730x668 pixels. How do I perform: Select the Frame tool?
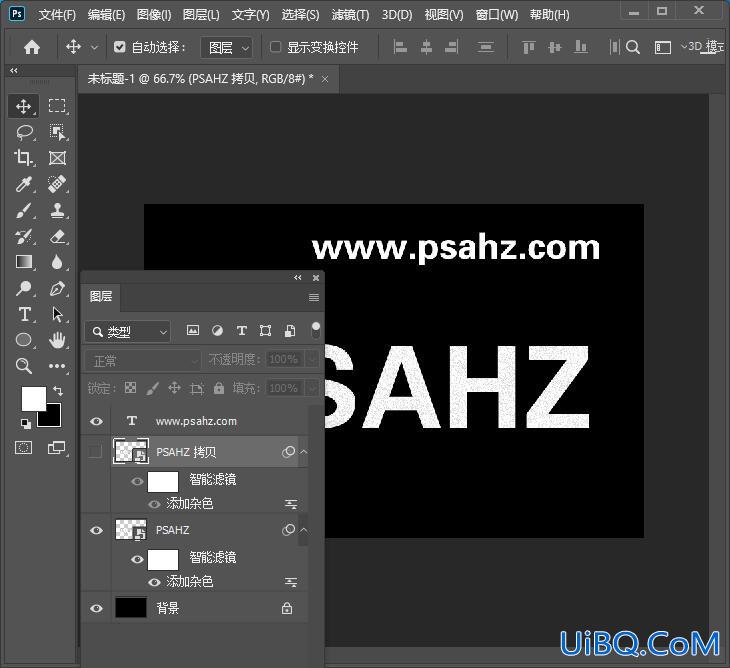click(x=57, y=158)
